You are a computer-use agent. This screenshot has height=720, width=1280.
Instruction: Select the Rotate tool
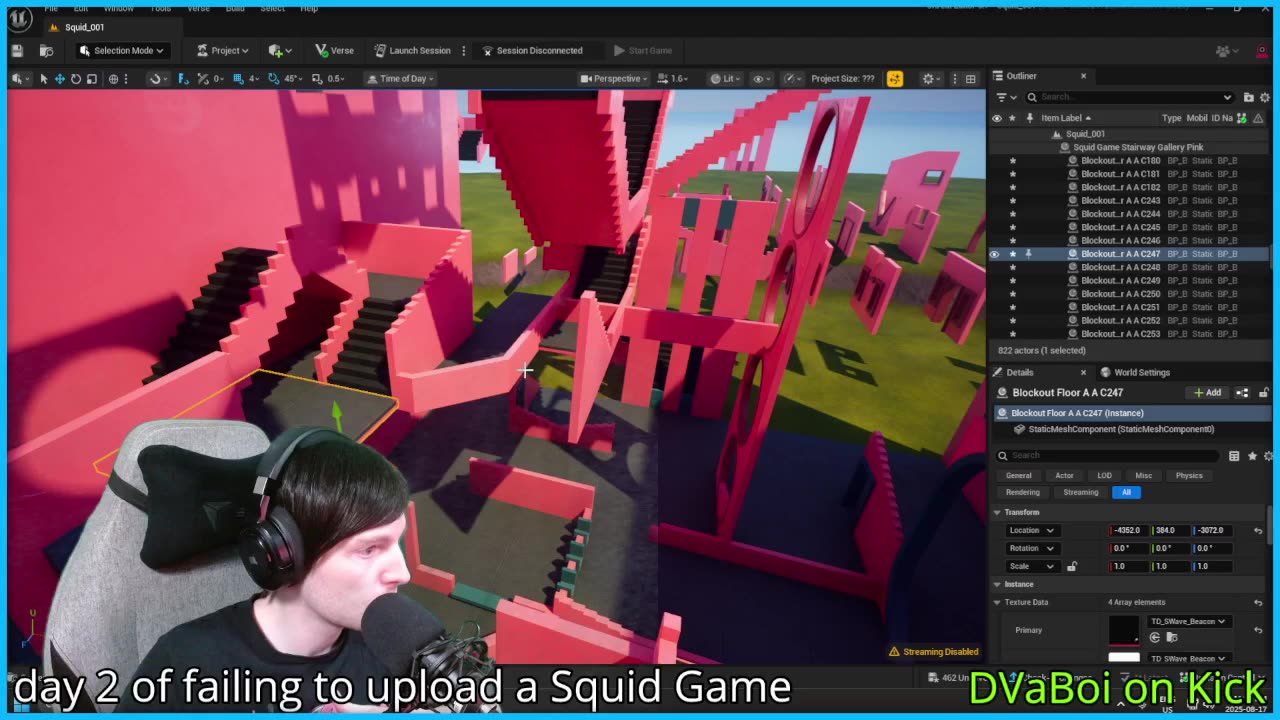point(75,78)
